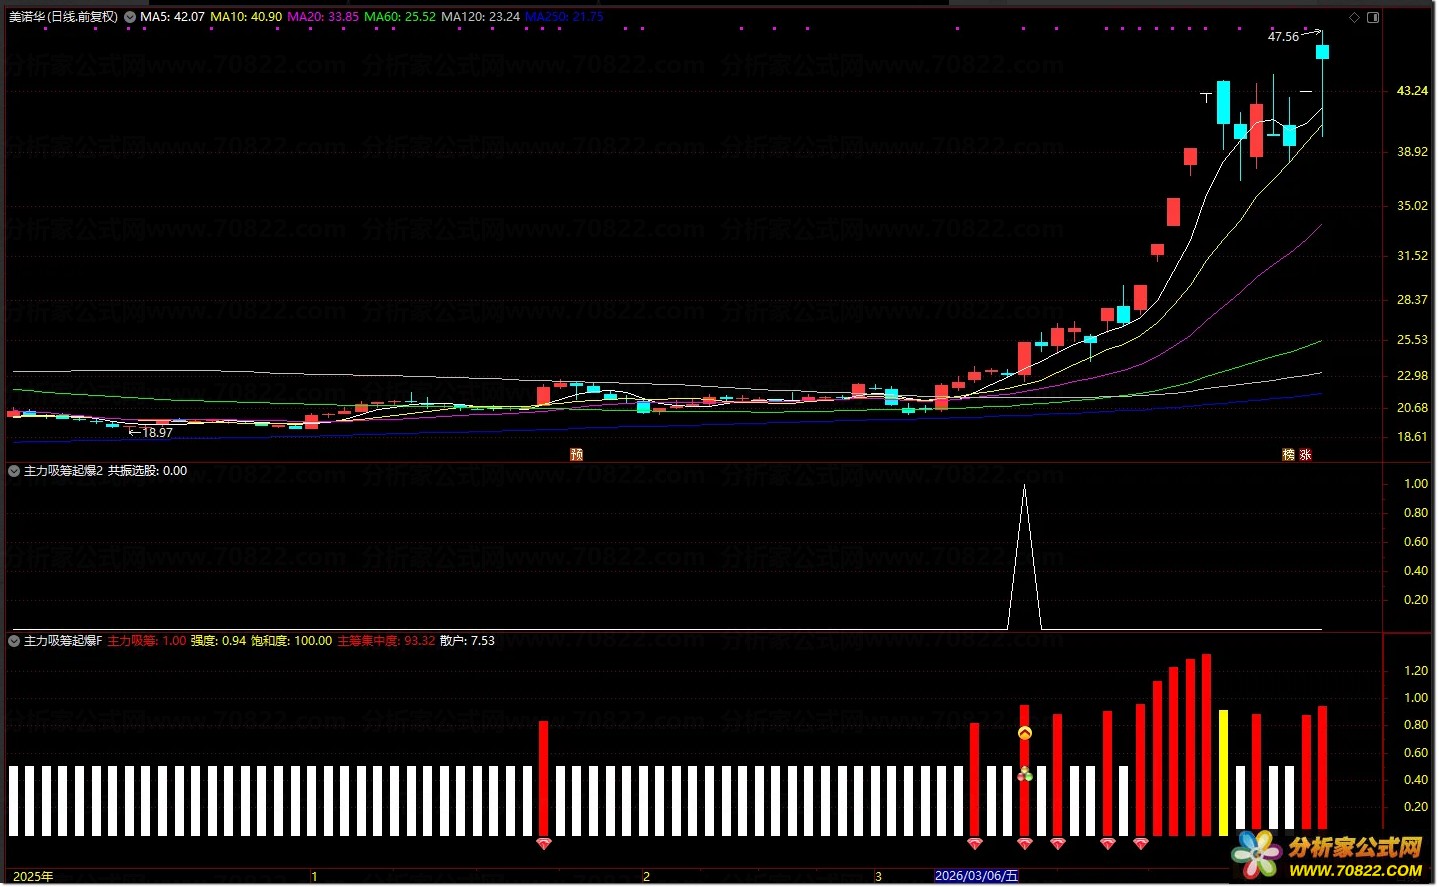
Task: Click the 预 forecast marker icon
Action: point(576,455)
